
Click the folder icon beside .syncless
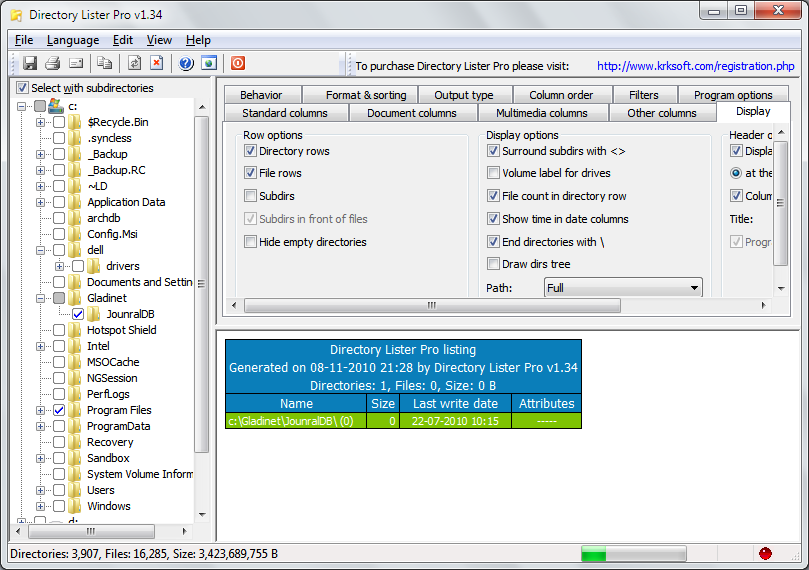click(x=75, y=138)
